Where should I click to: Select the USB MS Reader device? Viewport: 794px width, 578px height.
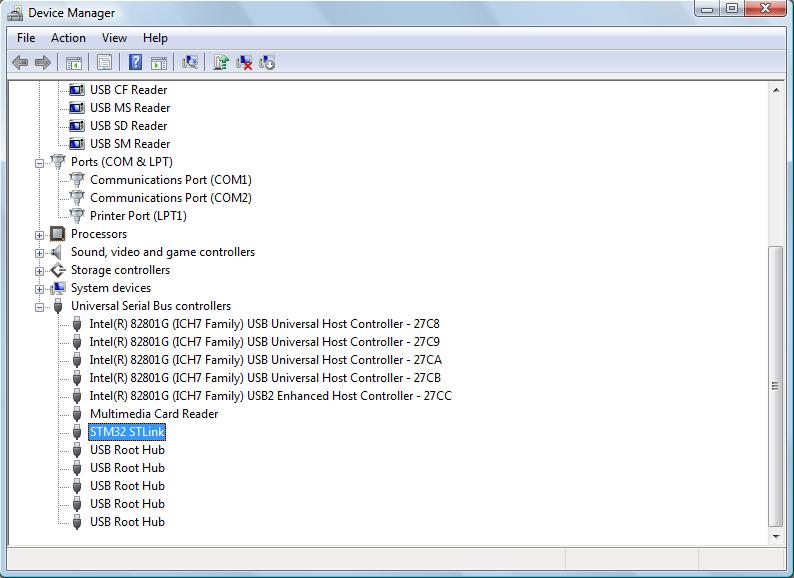tap(130, 108)
